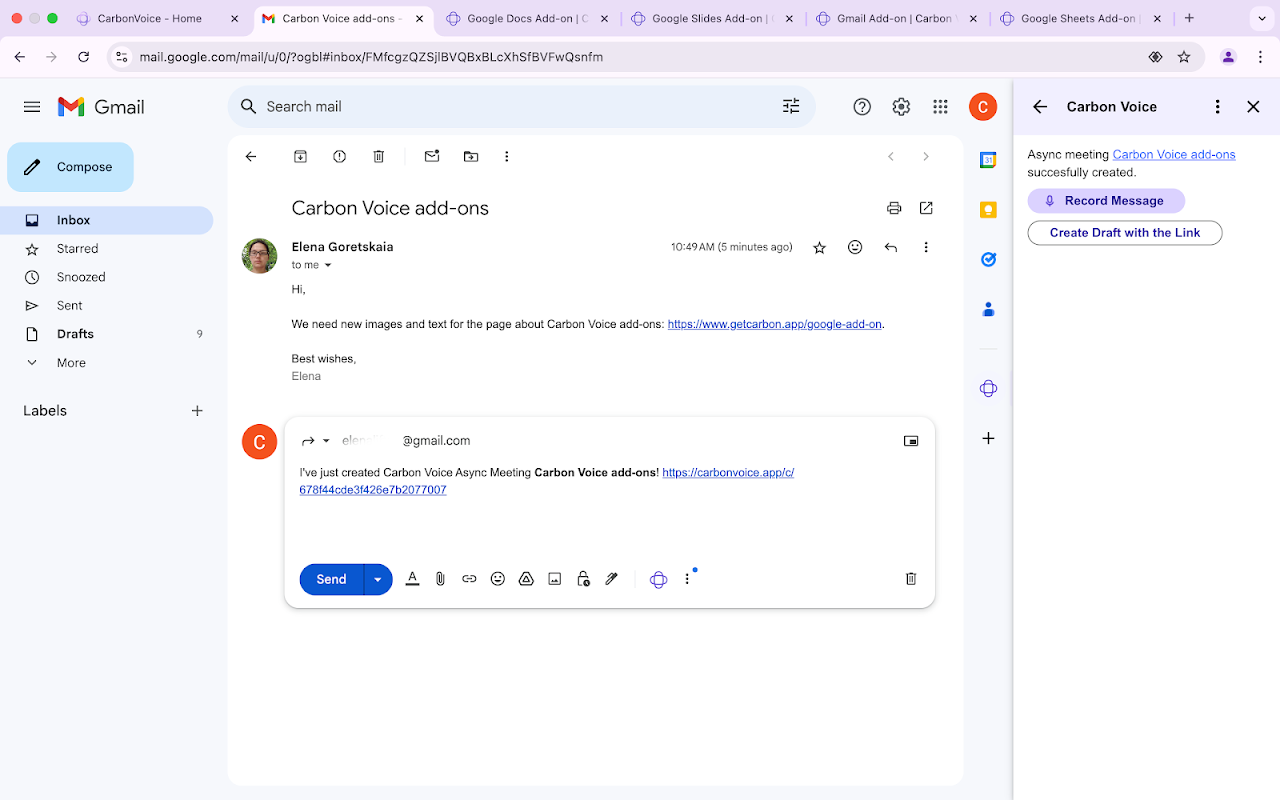1280x800 pixels.
Task: Go back in Carbon Voice panel
Action: point(1040,107)
